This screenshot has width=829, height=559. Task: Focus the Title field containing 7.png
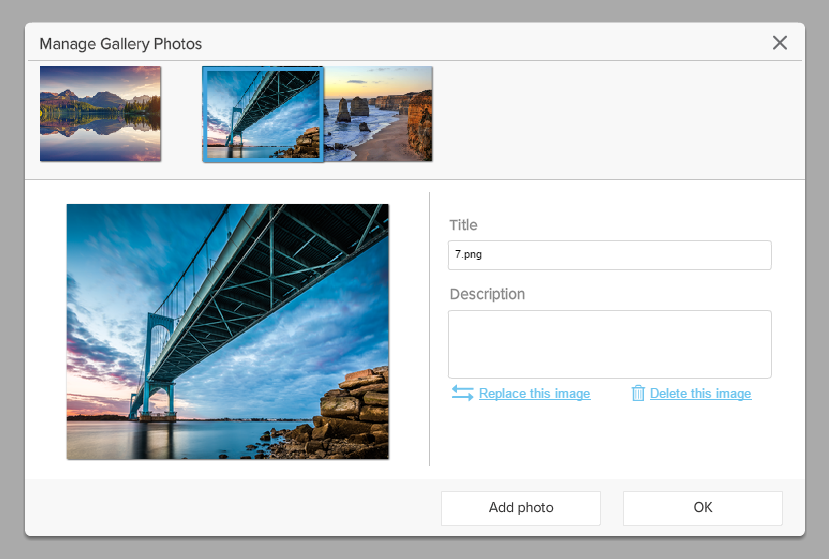(609, 255)
